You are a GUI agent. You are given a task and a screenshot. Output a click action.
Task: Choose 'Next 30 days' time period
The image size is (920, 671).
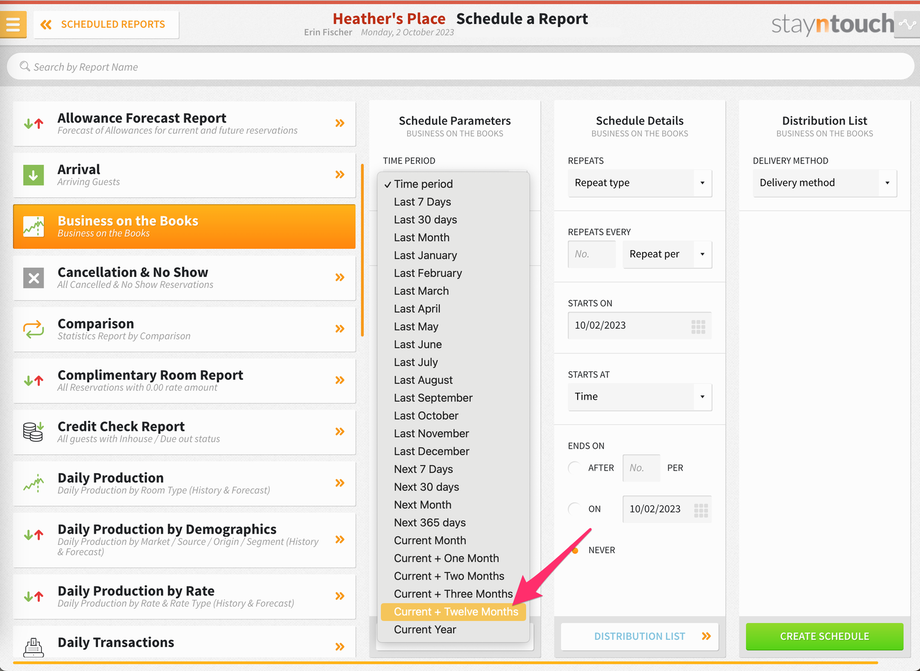[x=454, y=487]
